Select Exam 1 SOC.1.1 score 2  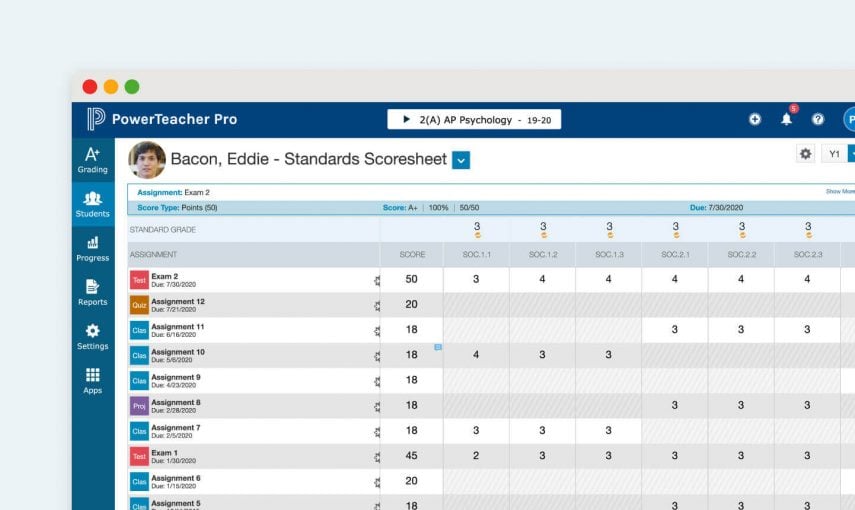click(476, 455)
